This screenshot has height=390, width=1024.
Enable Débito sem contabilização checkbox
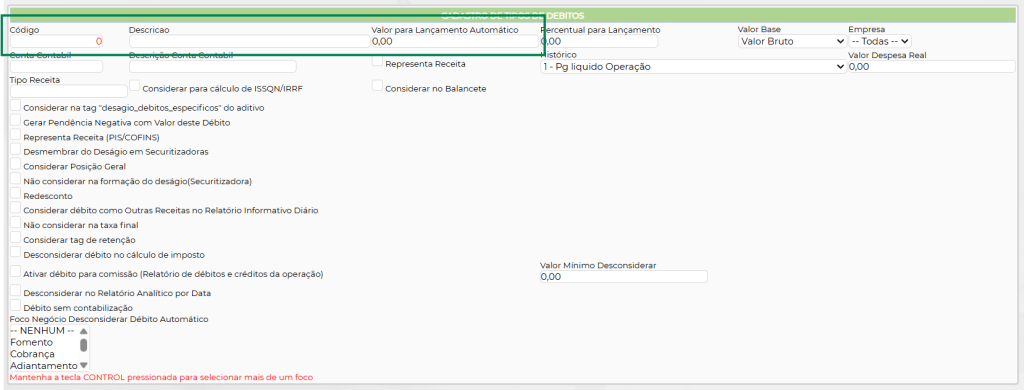point(16,305)
